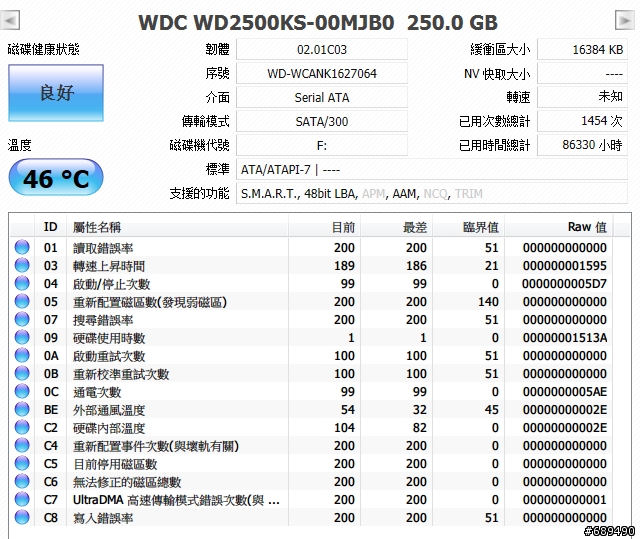The height and width of the screenshot is (539, 640).
Task: Select the 通電次數 attribute name
Action: 97,392
